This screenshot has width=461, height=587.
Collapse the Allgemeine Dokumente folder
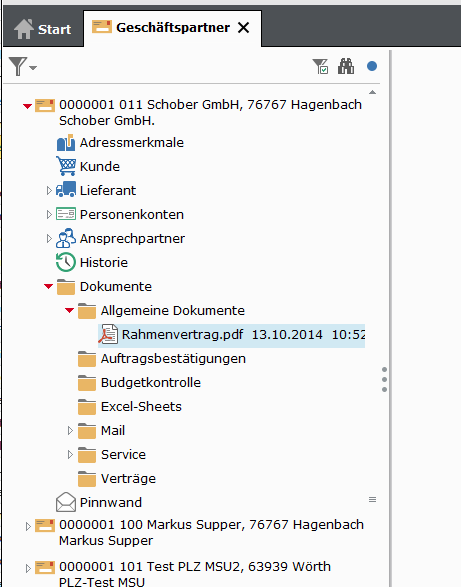pos(69,310)
